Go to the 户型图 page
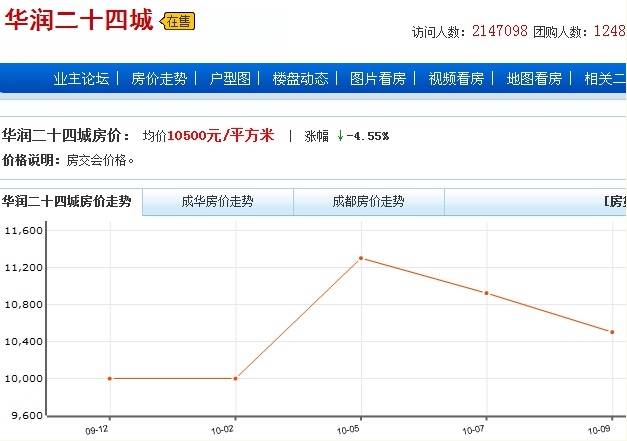The image size is (627, 441). click(x=230, y=78)
